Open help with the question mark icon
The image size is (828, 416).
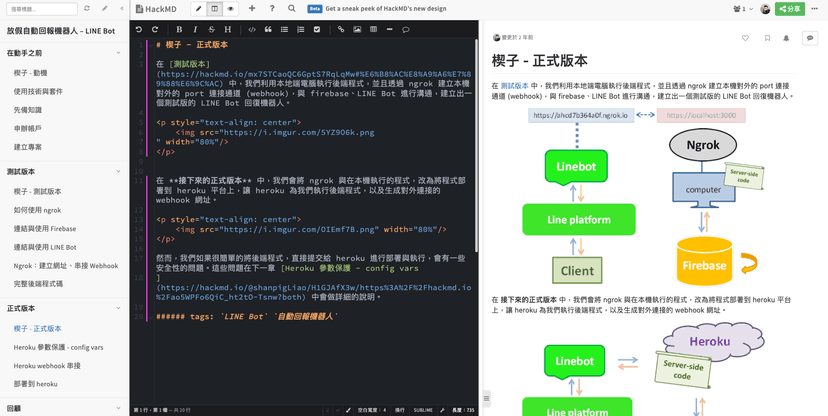click(x=272, y=8)
